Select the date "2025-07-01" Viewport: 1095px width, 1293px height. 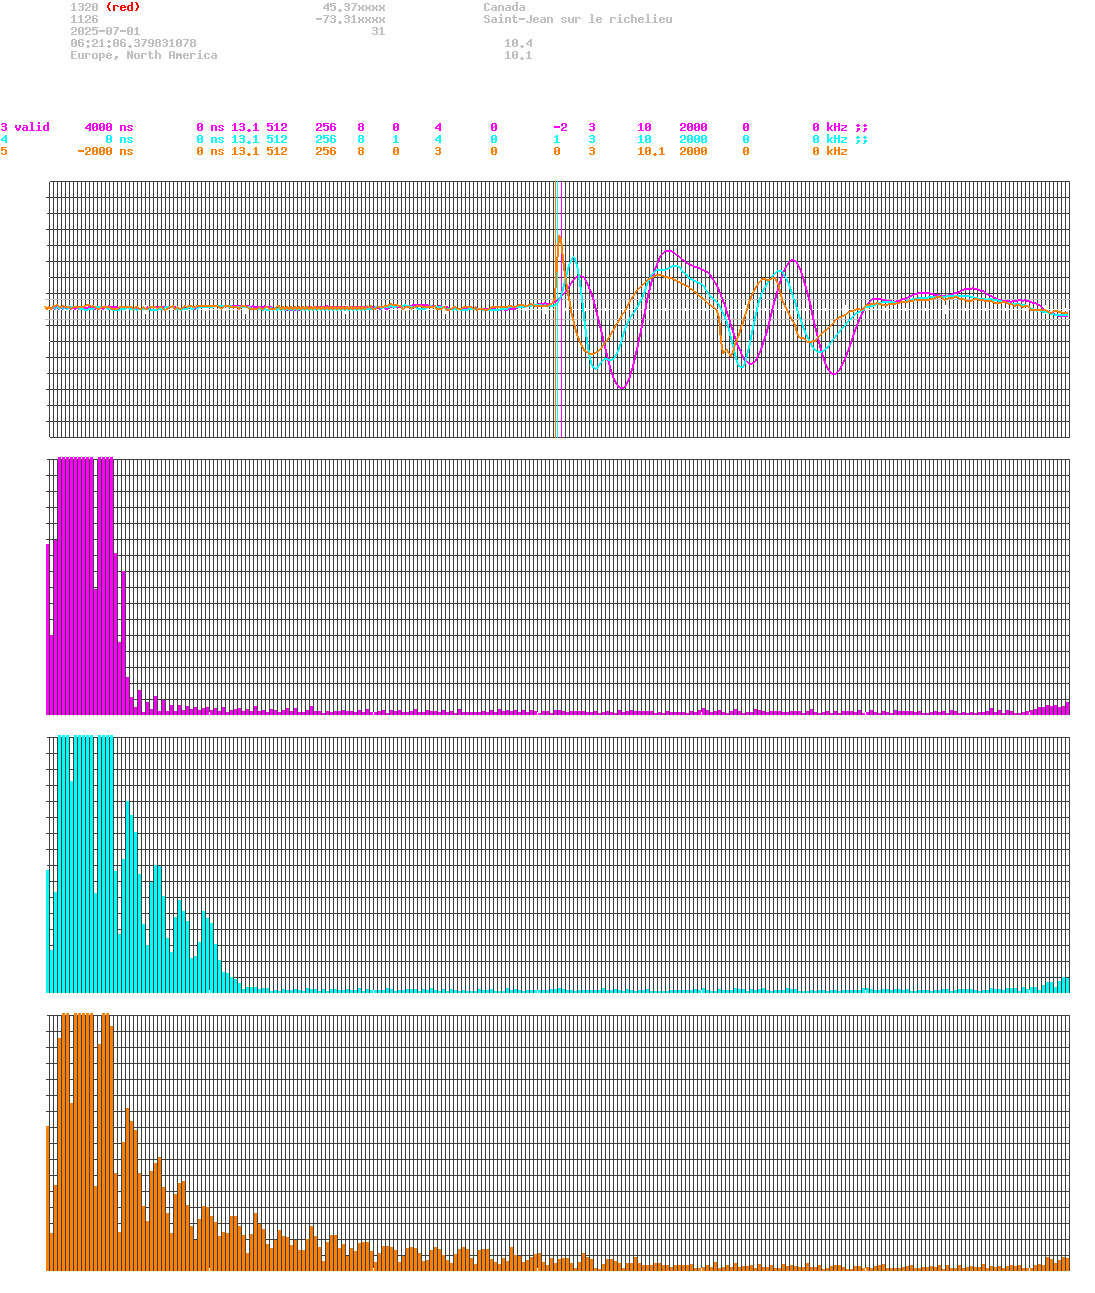click(105, 31)
